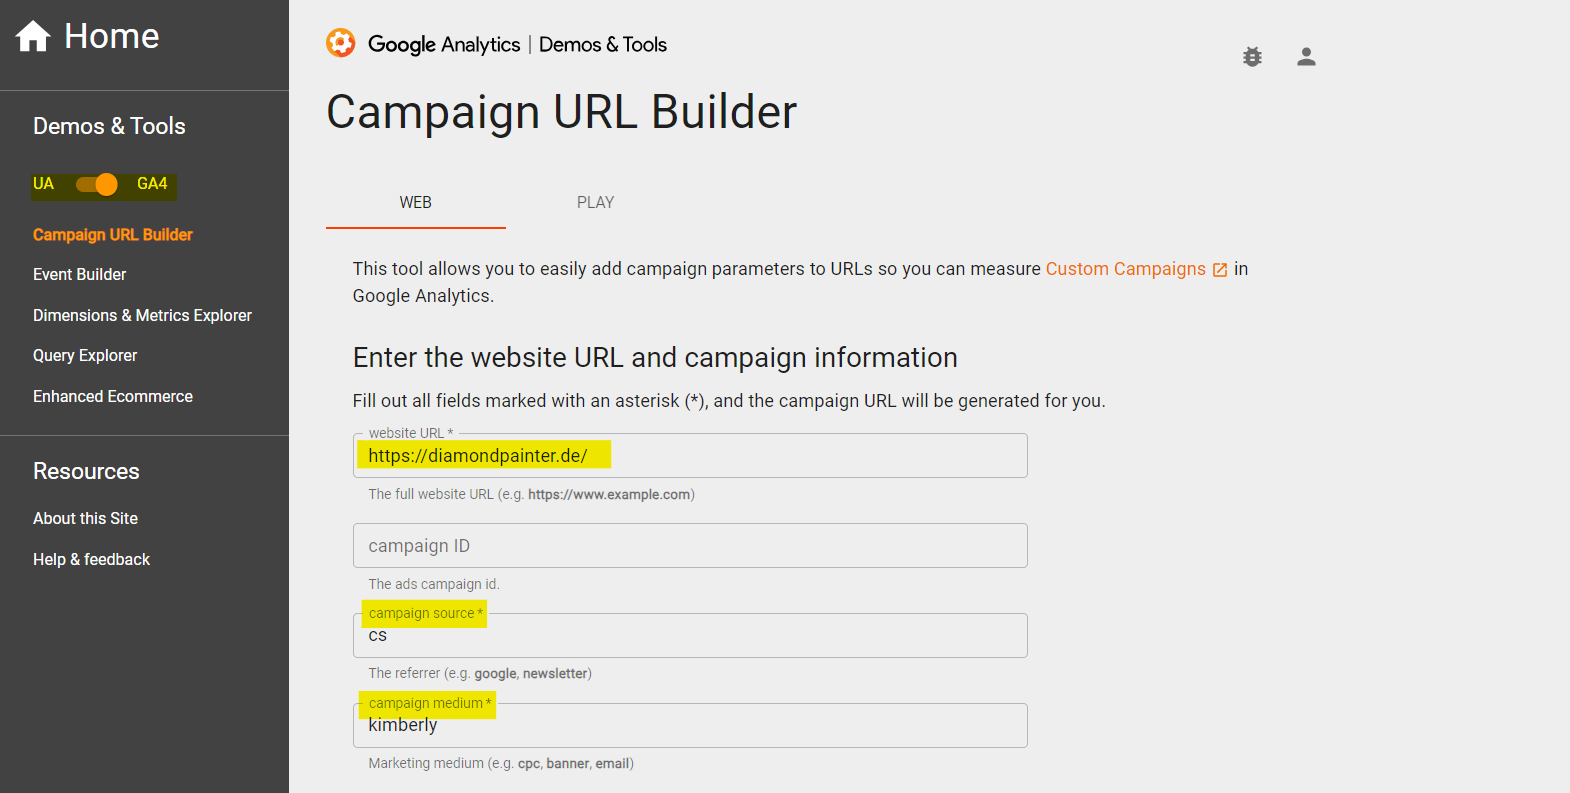Open Enhanced Ecommerce page
1570x793 pixels.
pos(113,396)
